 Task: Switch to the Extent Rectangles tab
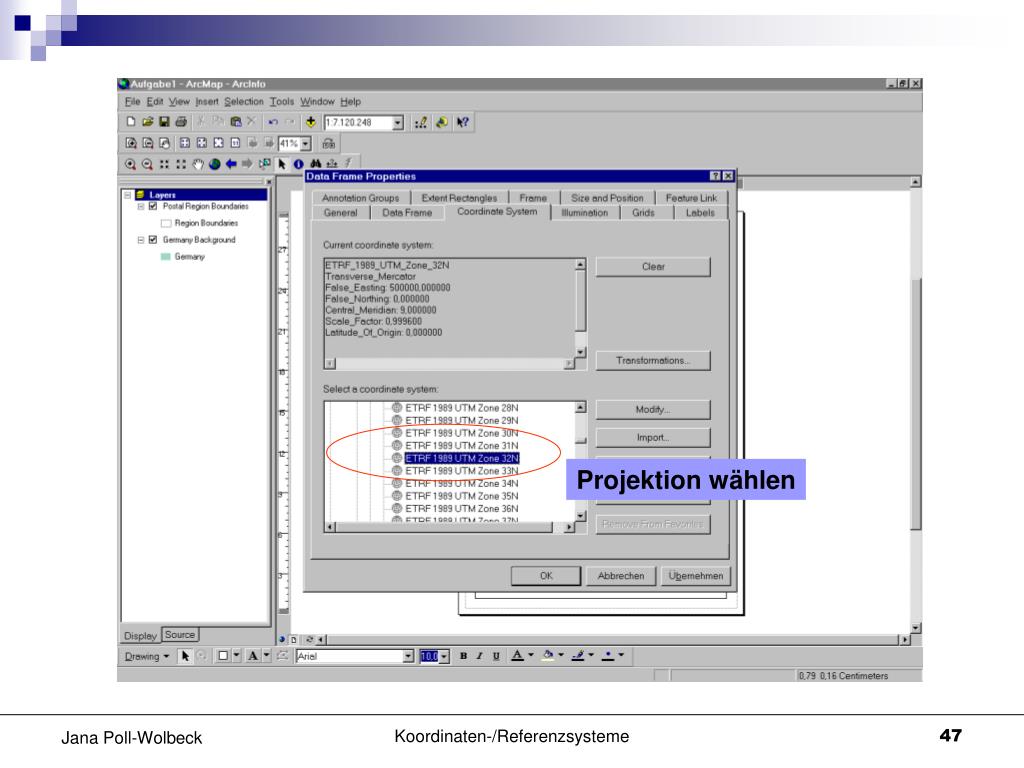(x=459, y=198)
